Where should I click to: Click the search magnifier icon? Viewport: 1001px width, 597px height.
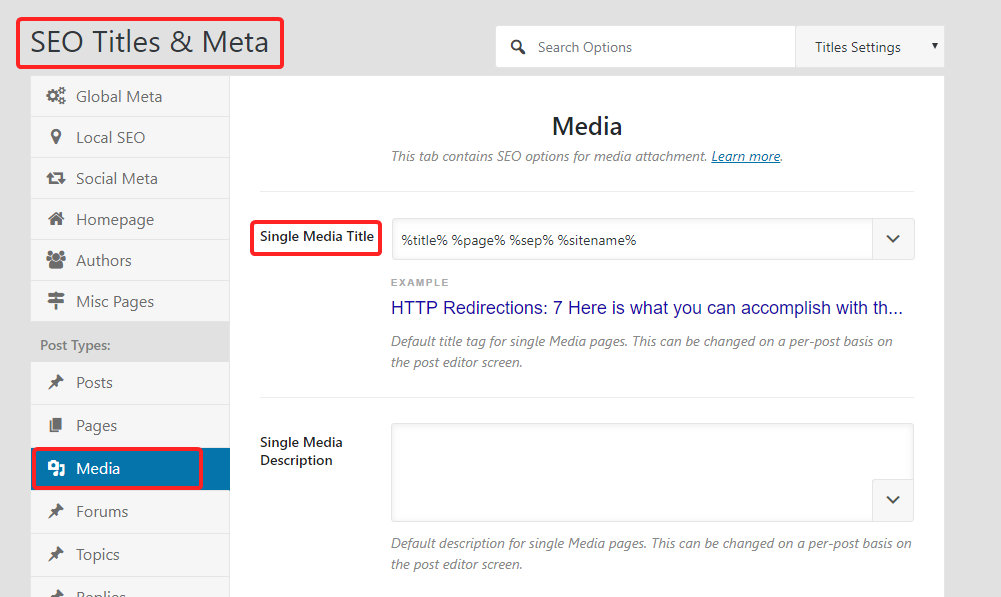tap(518, 47)
